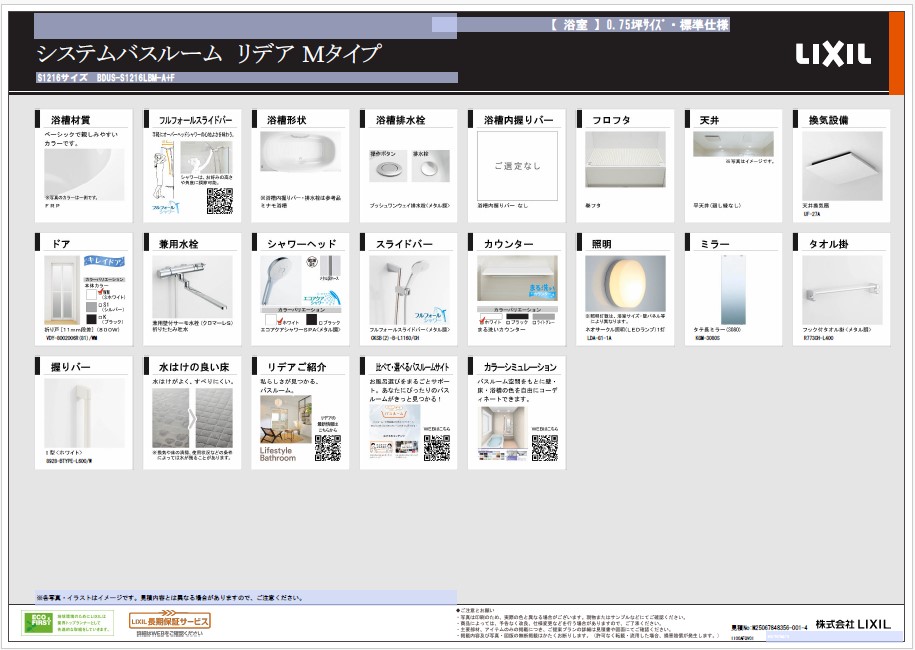Select the black counter color swatch
915x650 pixels.
pos(517,316)
